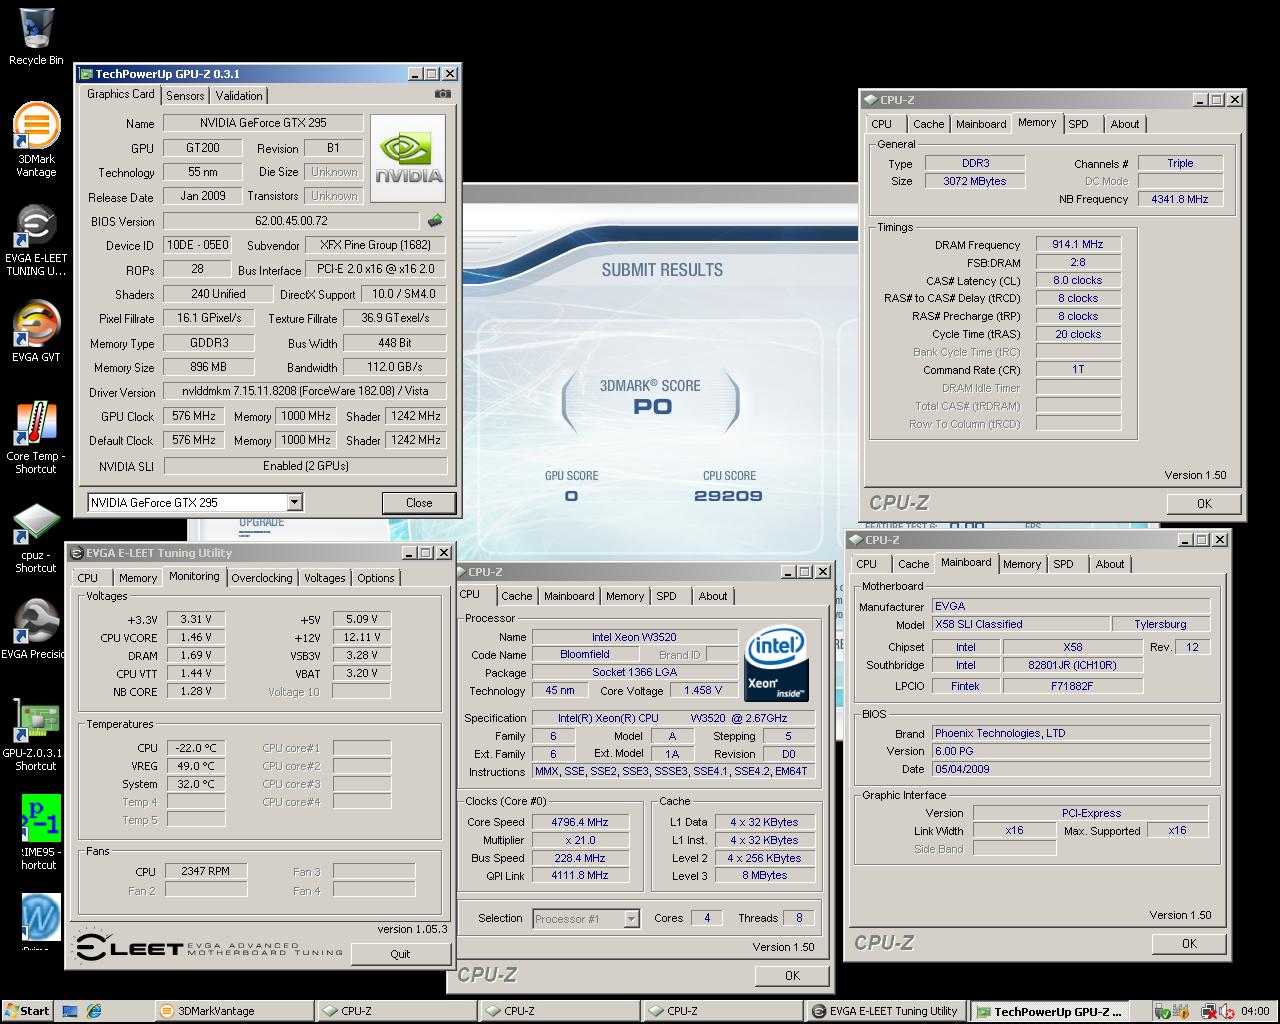This screenshot has width=1280, height=1024.
Task: Open the Recycle Bin desktop icon
Action: coord(36,37)
